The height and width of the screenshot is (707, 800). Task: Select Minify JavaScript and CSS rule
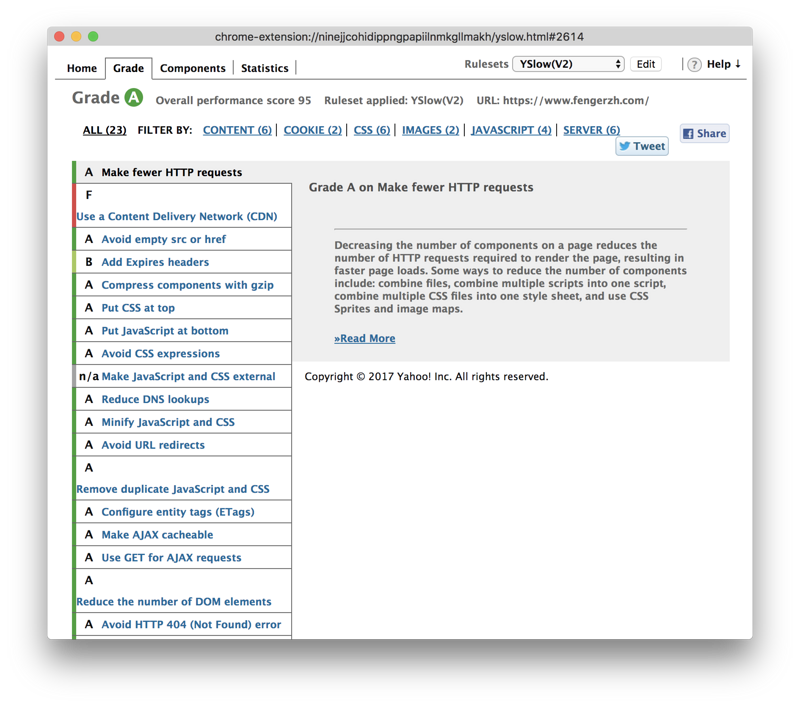(183, 422)
